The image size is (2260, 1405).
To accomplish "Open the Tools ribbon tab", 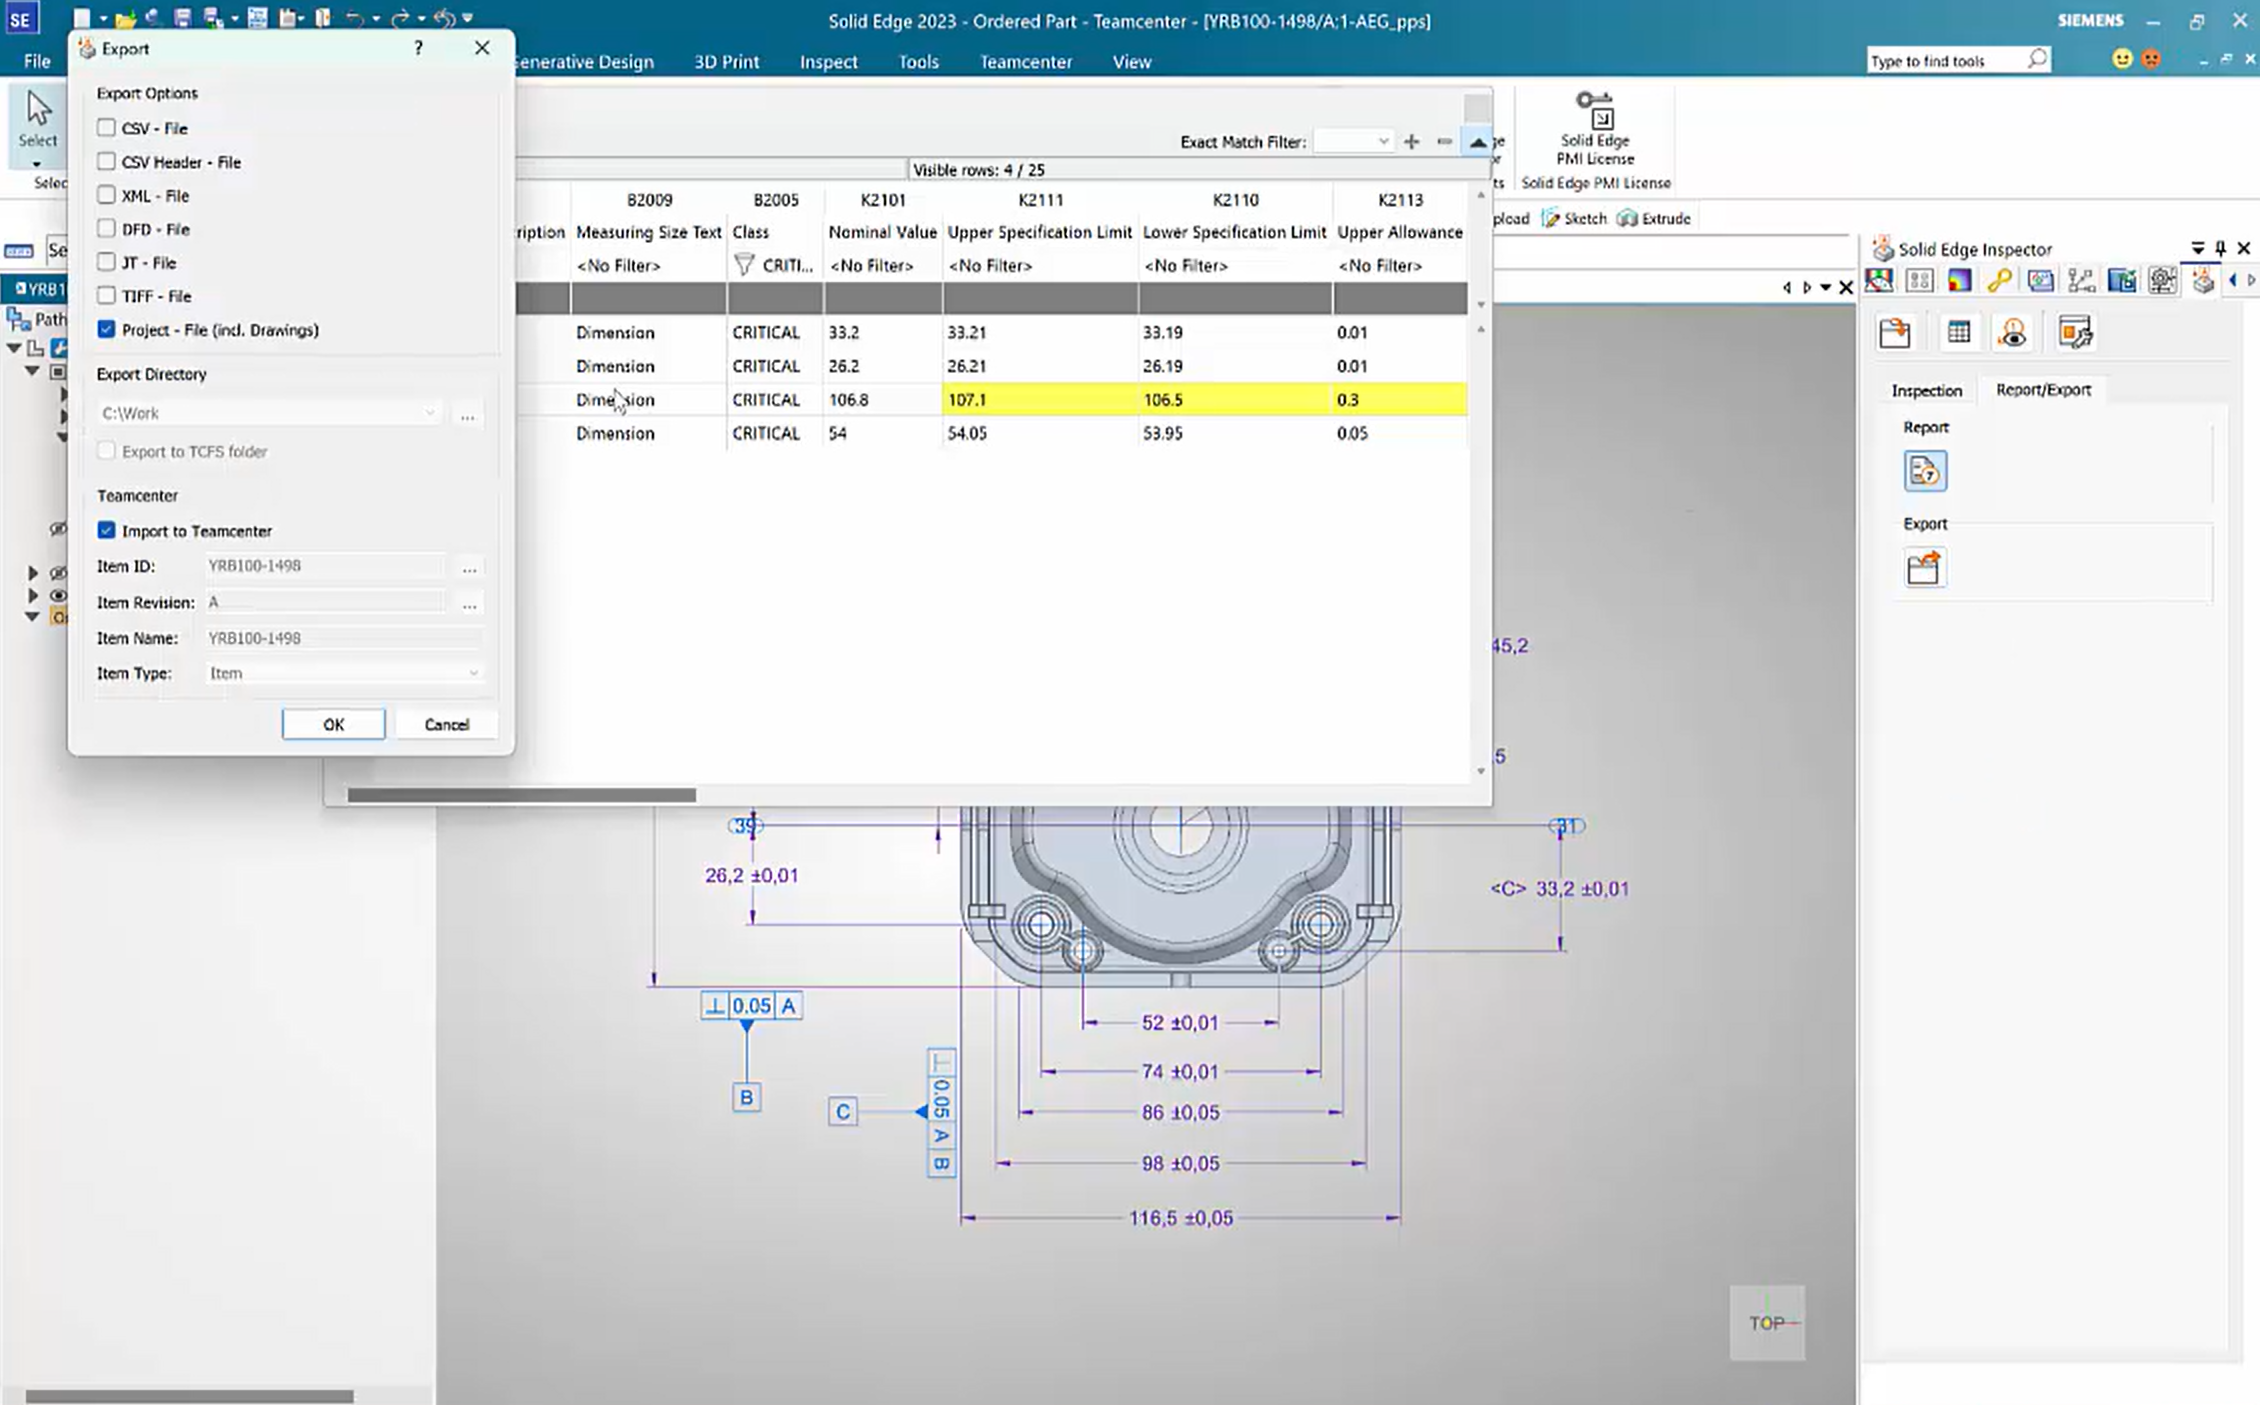I will tap(918, 61).
